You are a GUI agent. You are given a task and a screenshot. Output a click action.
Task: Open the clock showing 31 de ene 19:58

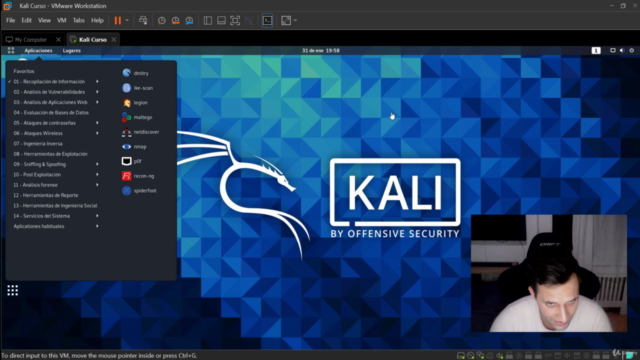[x=321, y=51]
